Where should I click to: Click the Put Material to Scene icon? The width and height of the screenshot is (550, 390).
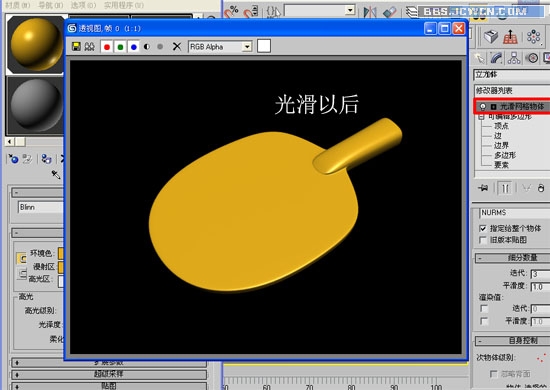pos(27,159)
